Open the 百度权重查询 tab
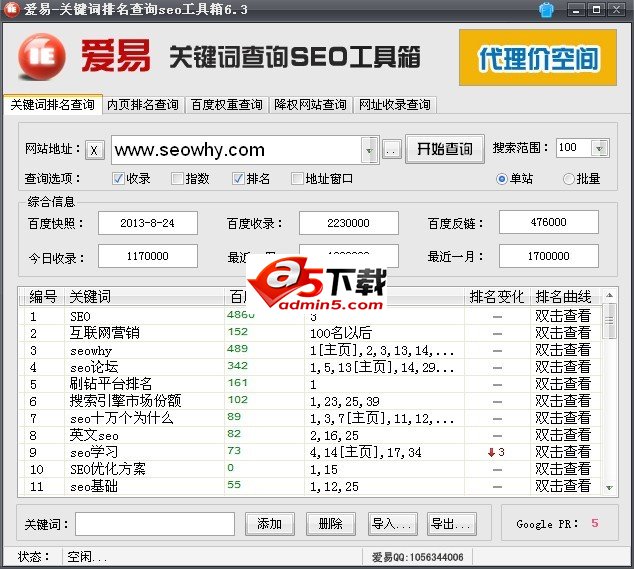Viewport: 634px width, 569px height. 227,105
